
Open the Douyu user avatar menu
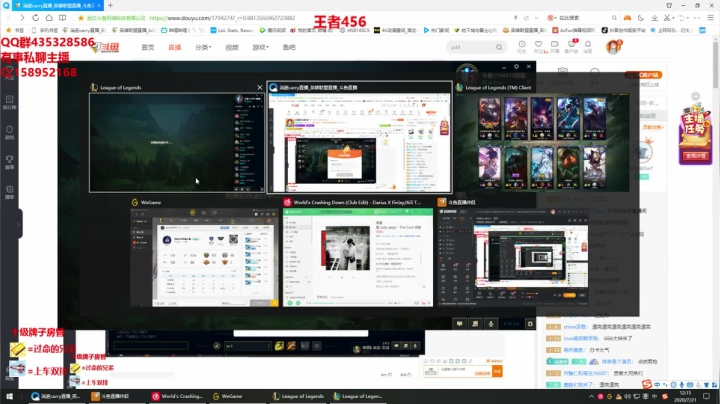613,47
